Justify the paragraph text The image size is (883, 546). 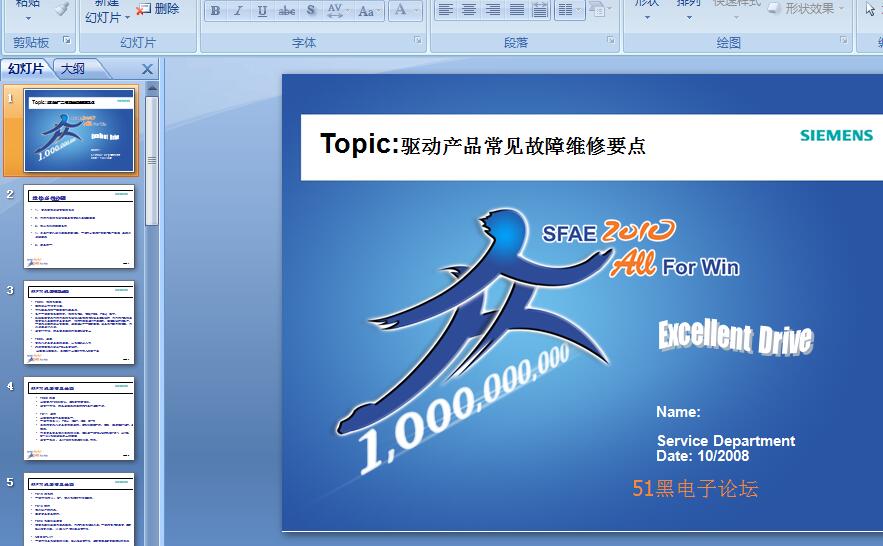tap(516, 10)
